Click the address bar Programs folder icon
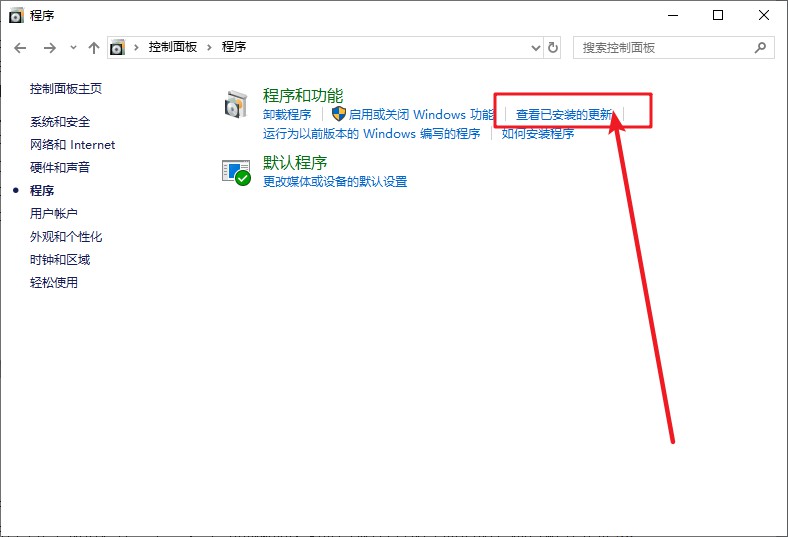The height and width of the screenshot is (537, 788). pos(117,47)
